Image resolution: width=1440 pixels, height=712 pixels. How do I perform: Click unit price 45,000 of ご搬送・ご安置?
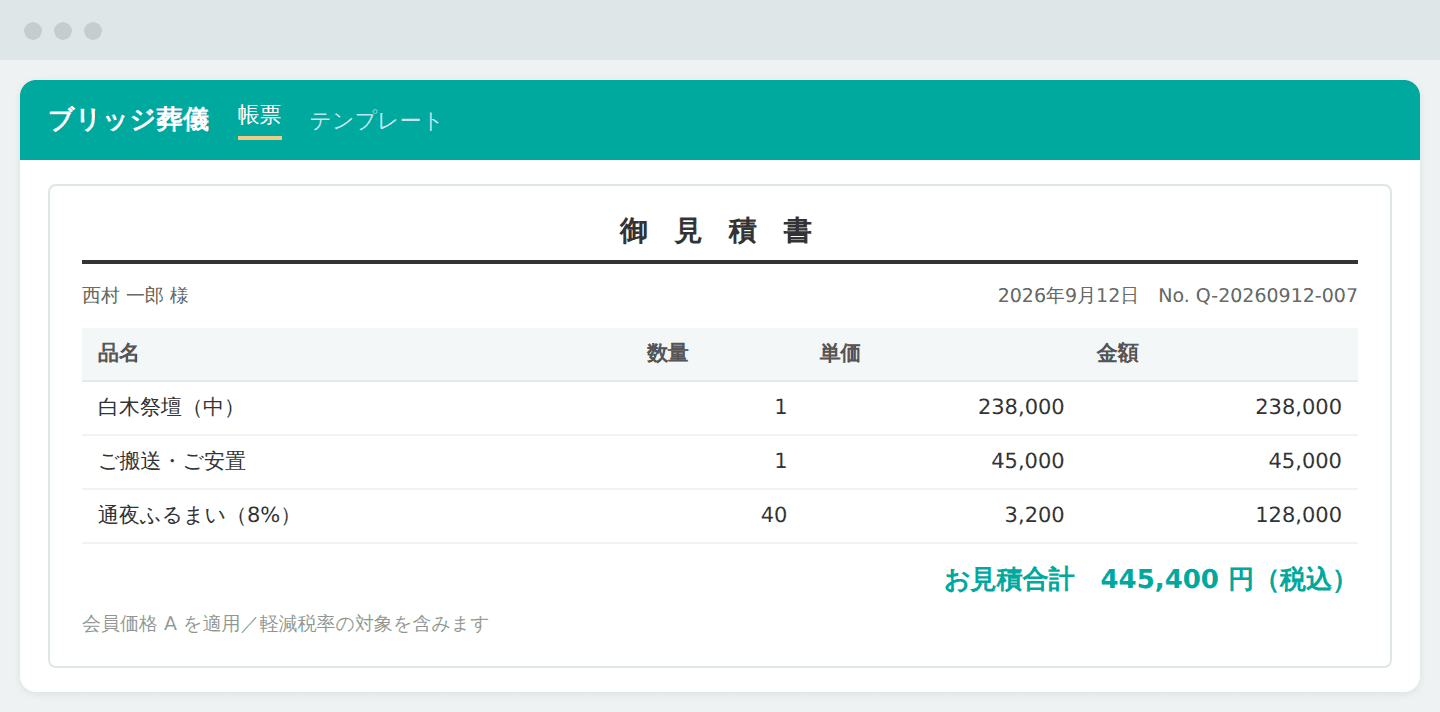(1028, 462)
